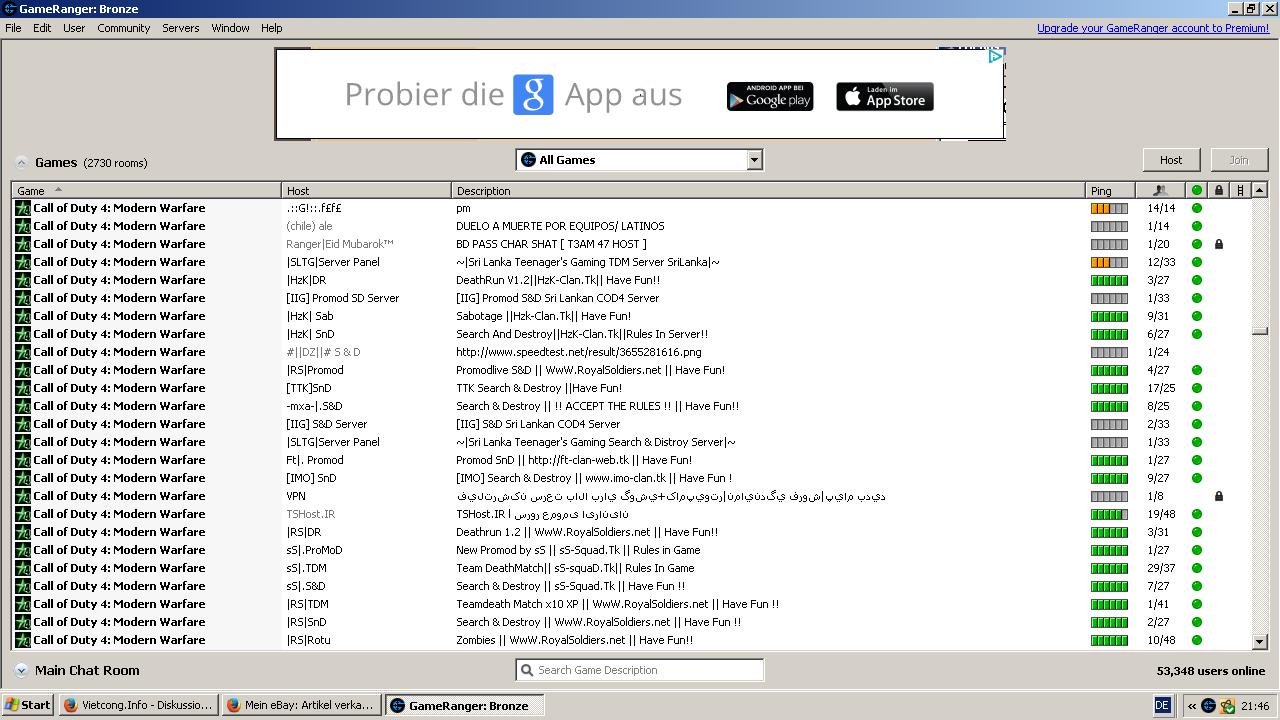Open the User menu

click(74, 28)
